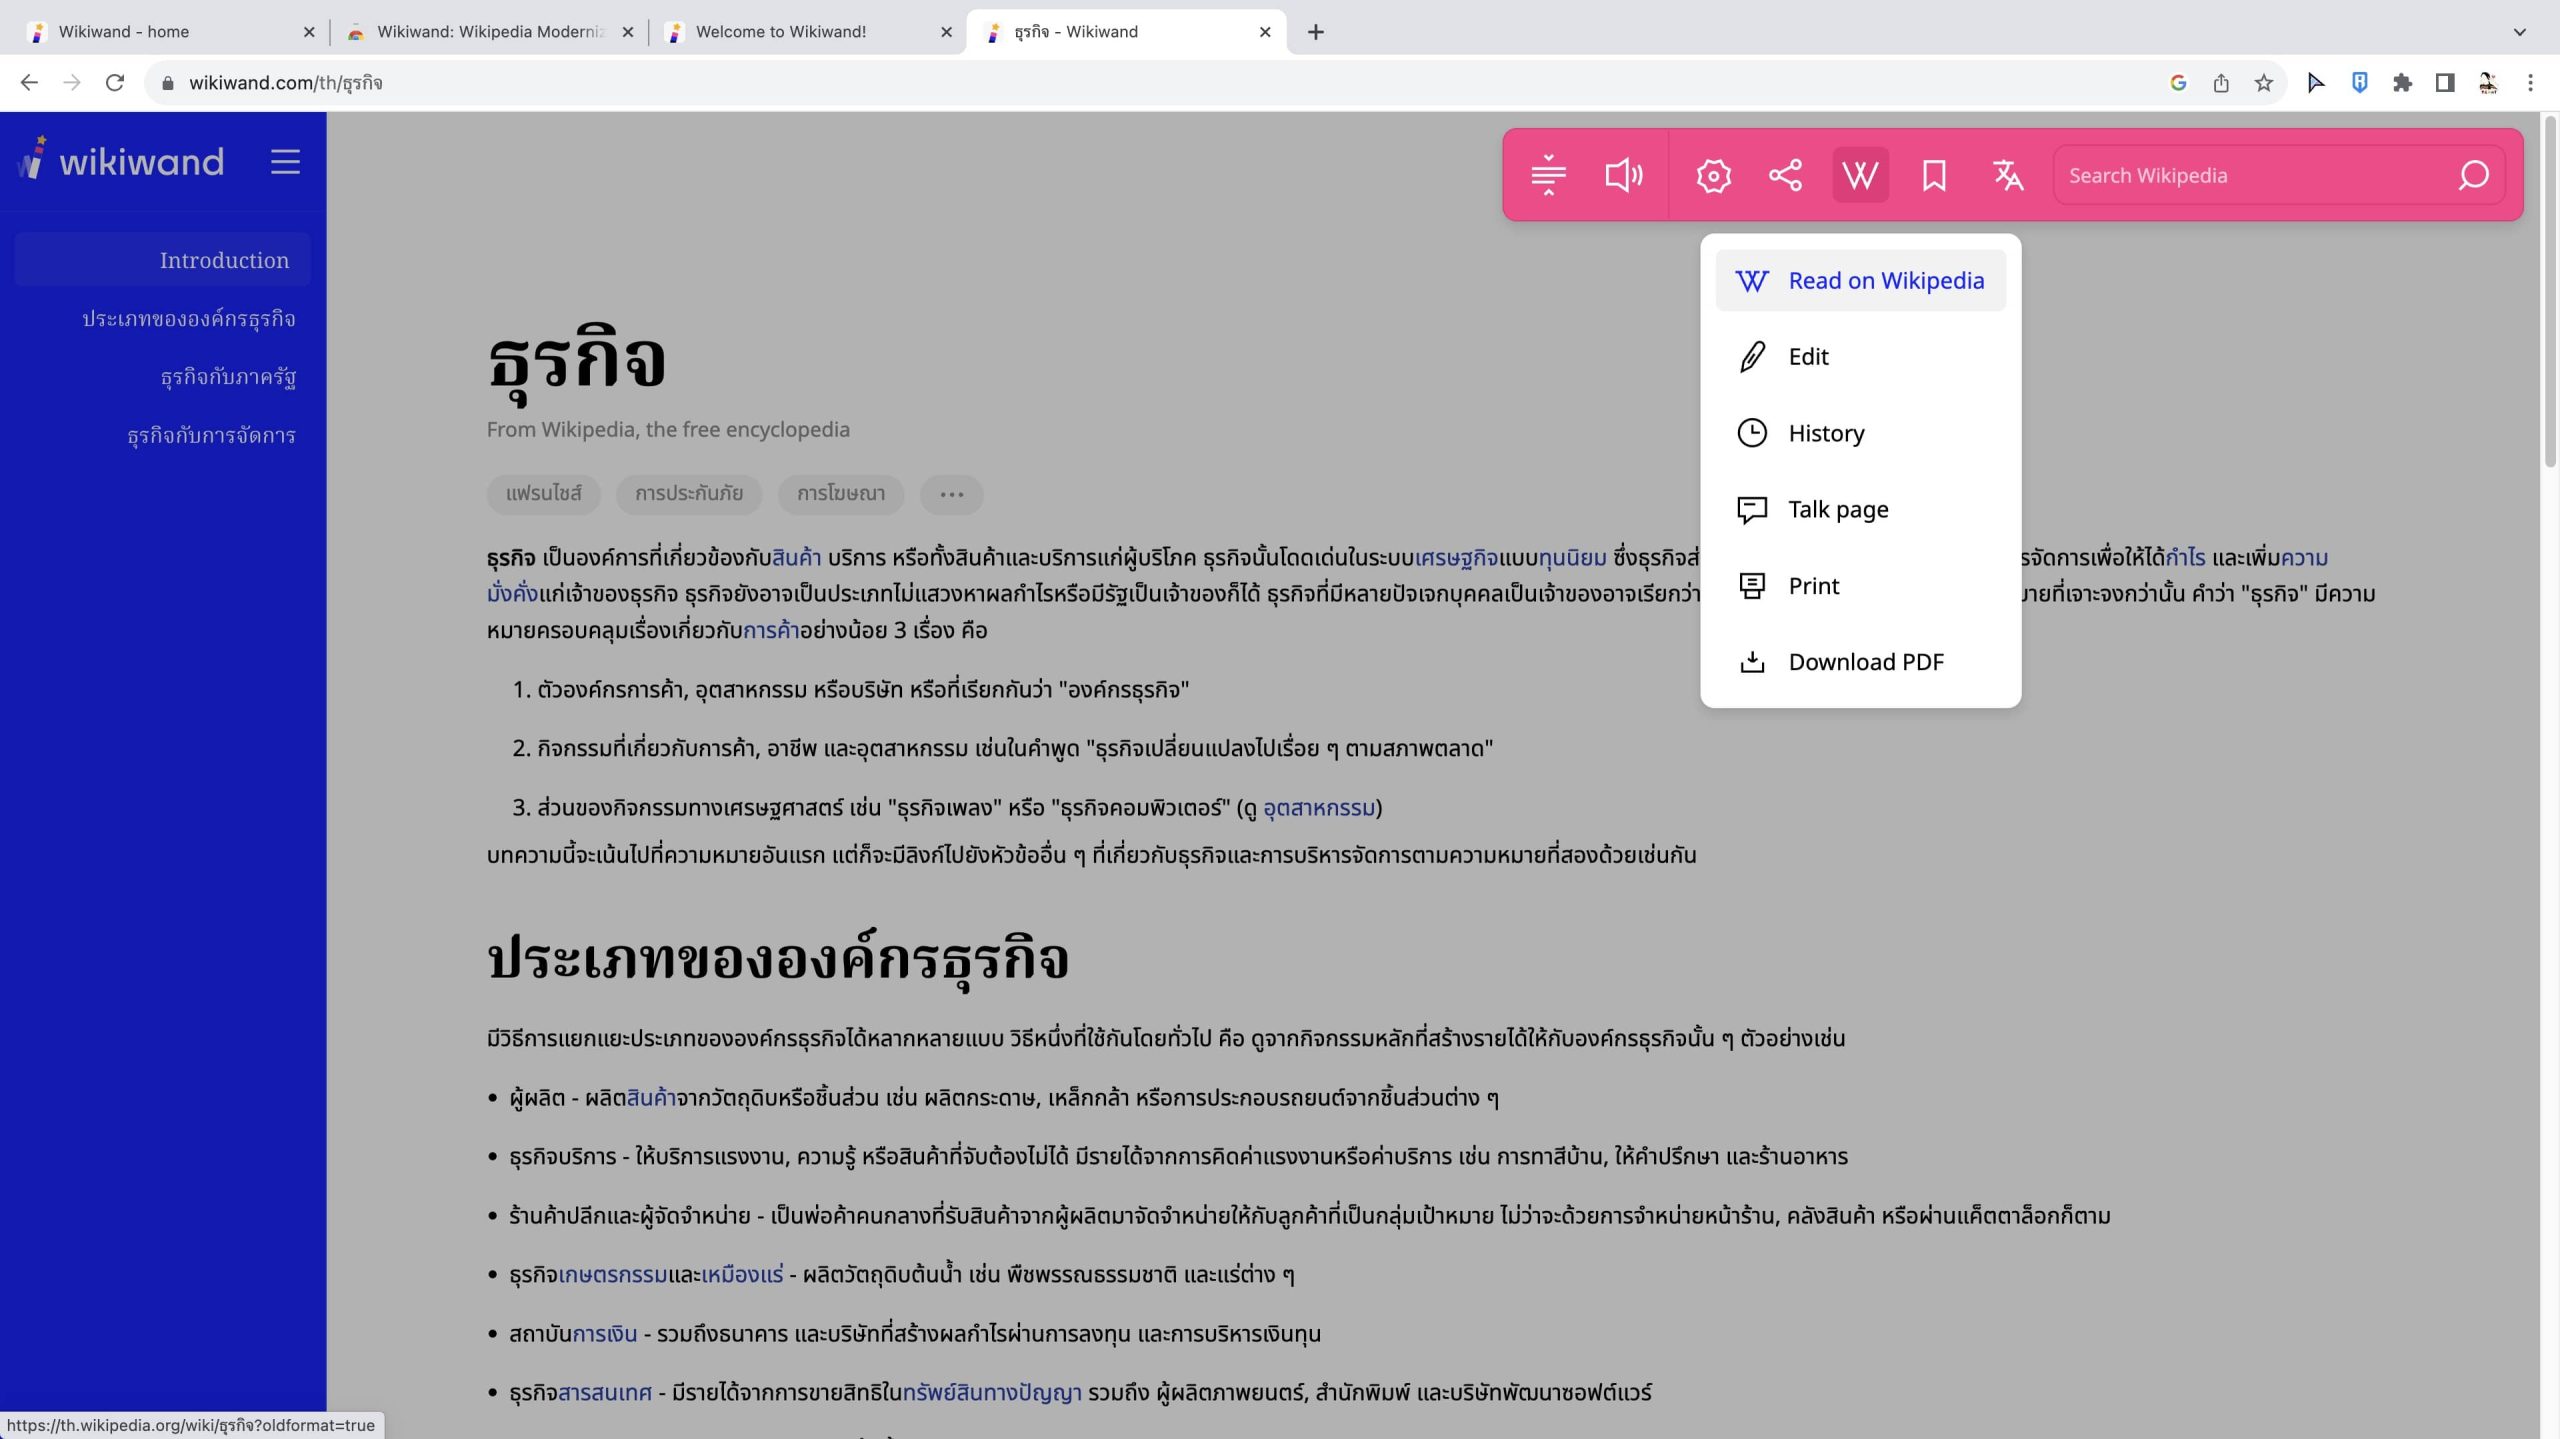Image resolution: width=2560 pixels, height=1439 pixels.
Task: Choose Download PDF from menu
Action: (1865, 662)
